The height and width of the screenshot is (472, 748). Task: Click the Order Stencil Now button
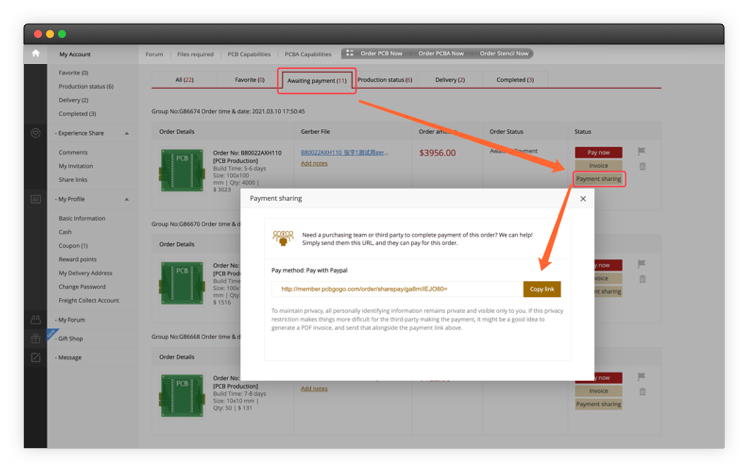point(504,53)
